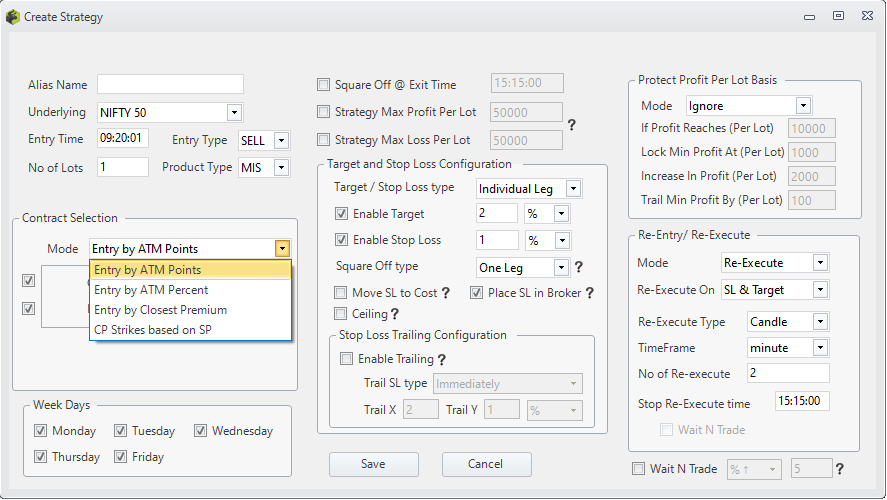Image resolution: width=887 pixels, height=500 pixels.
Task: Click the Cancel button
Action: [x=486, y=464]
